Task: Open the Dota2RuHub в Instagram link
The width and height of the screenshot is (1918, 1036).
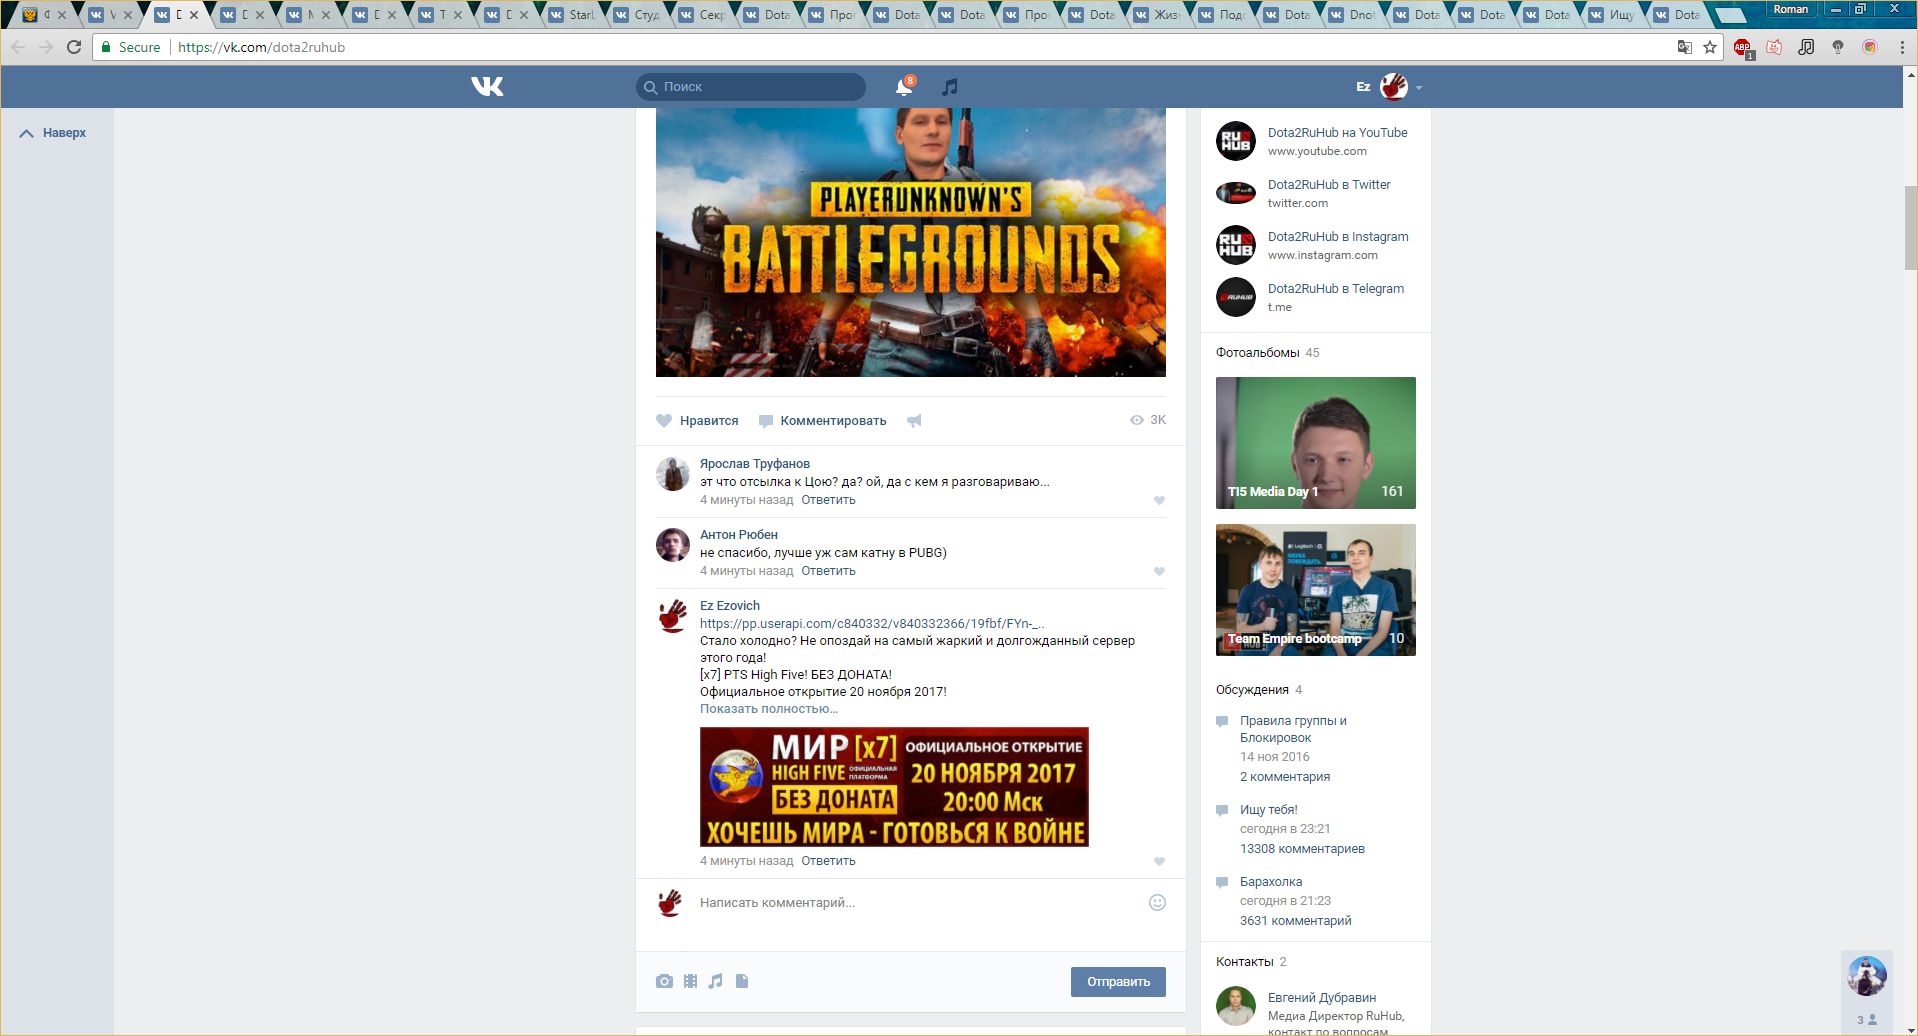Action: 1338,237
